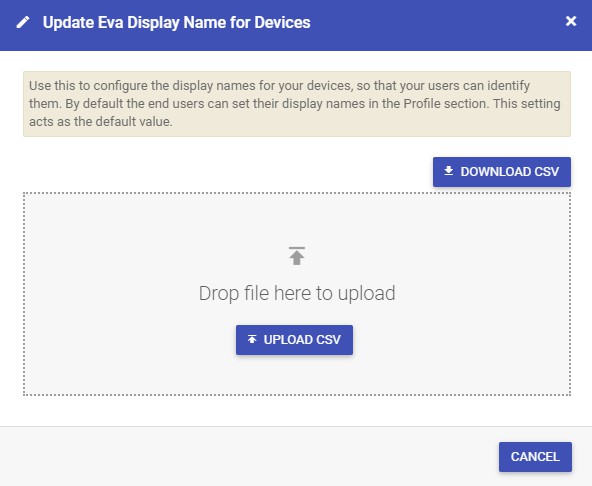
Task: Cancel the display name update dialog
Action: point(535,457)
